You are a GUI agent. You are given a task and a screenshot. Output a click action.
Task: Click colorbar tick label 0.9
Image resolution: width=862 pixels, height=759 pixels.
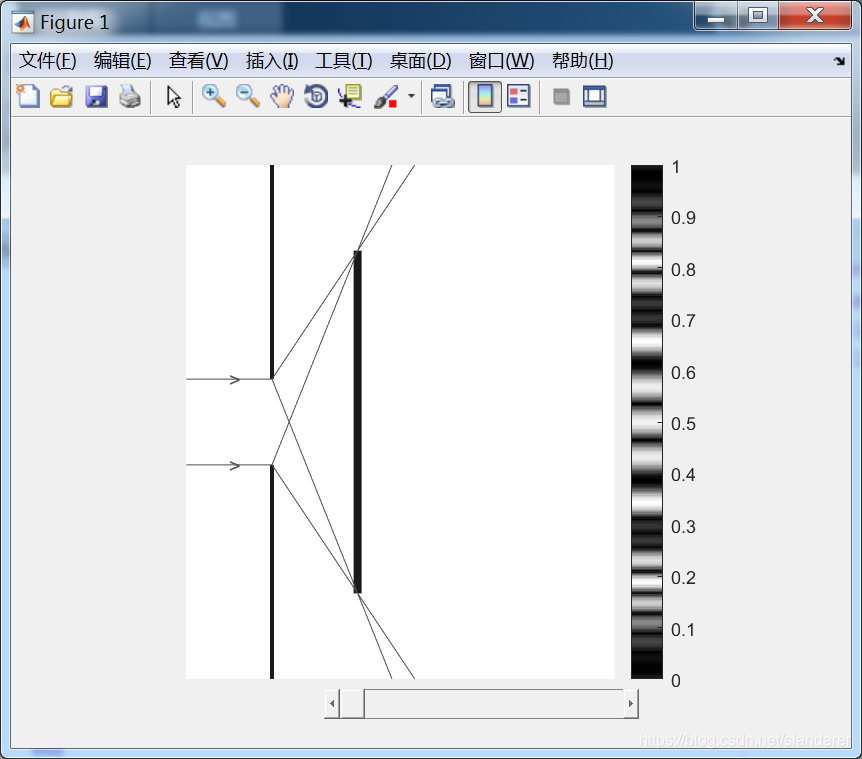tap(683, 218)
